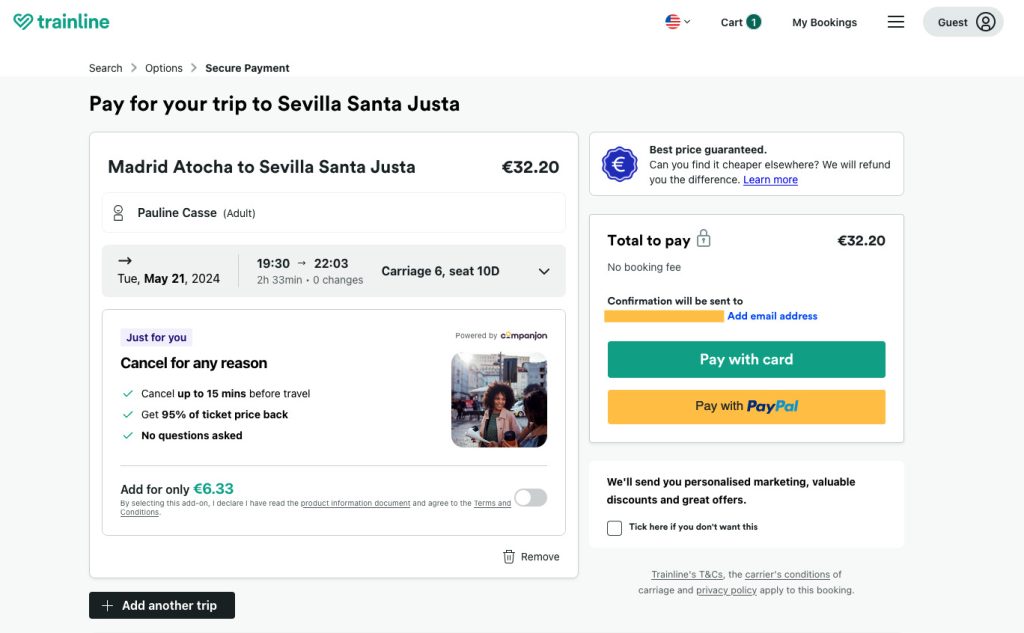Image resolution: width=1024 pixels, height=633 pixels.
Task: Click the Pay with card button
Action: tap(746, 359)
